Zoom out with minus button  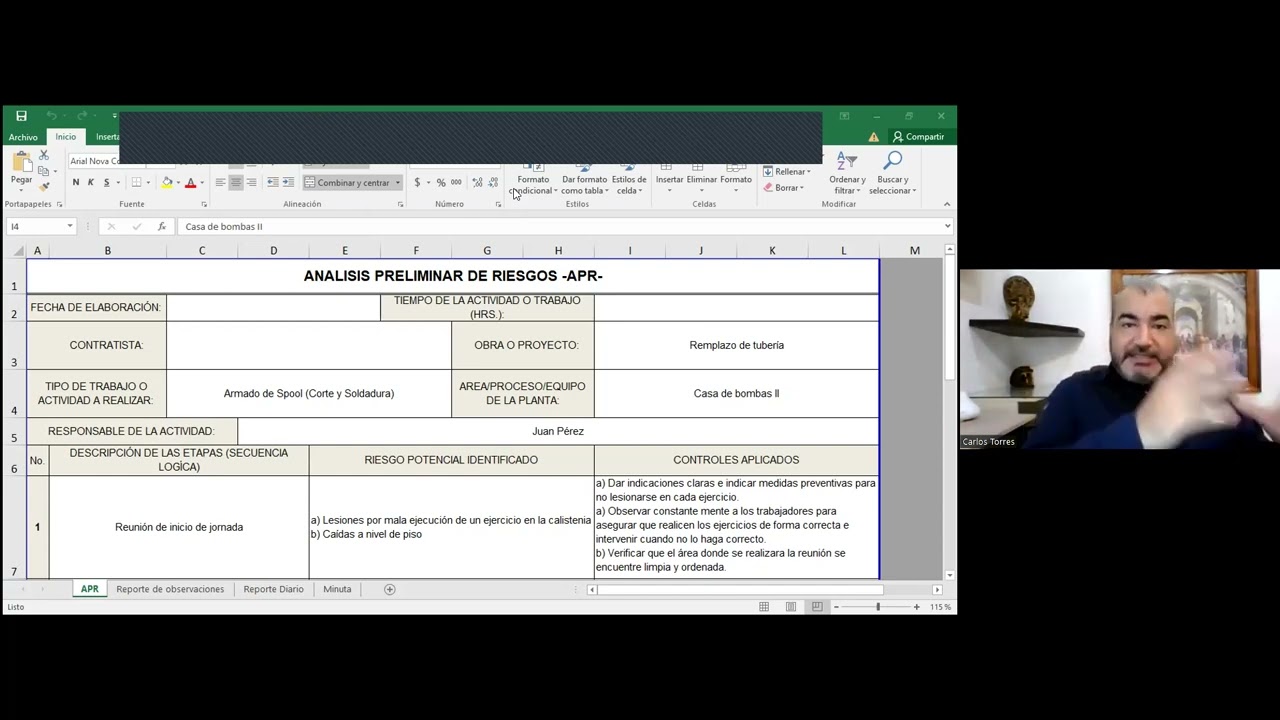tap(836, 607)
